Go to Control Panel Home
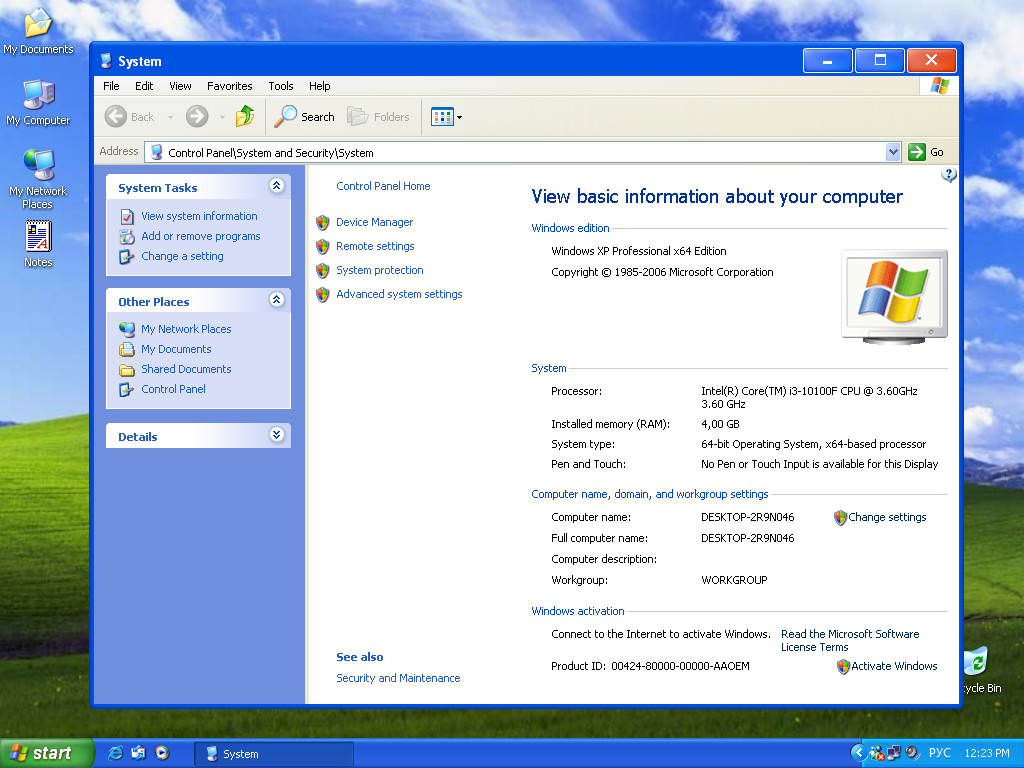This screenshot has width=1024, height=768. 383,186
